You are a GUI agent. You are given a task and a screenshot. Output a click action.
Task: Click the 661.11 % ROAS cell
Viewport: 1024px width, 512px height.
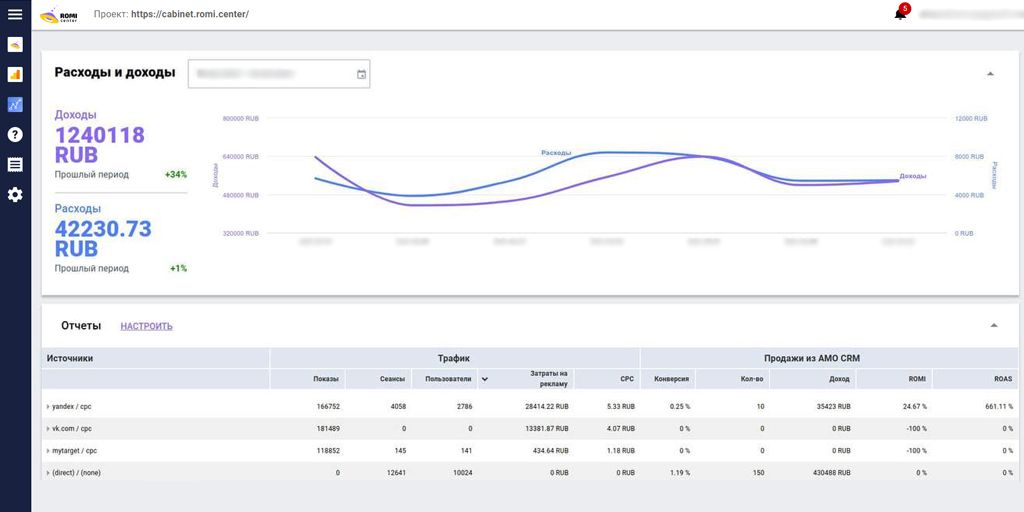coord(999,406)
